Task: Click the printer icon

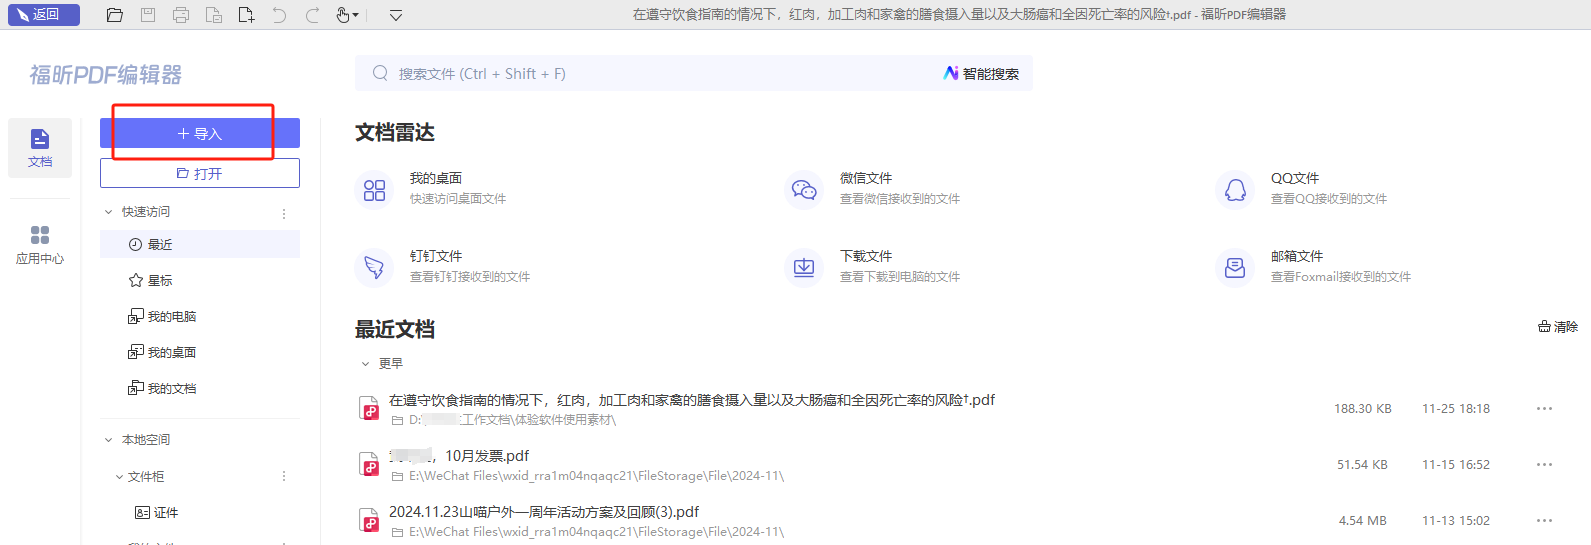Action: coord(181,15)
